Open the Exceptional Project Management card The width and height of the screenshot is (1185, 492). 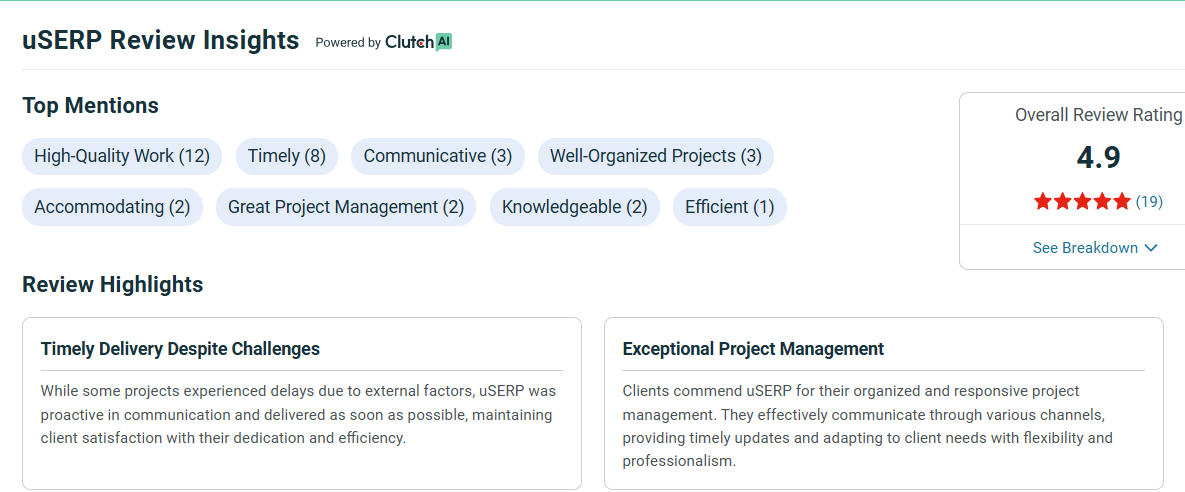883,403
